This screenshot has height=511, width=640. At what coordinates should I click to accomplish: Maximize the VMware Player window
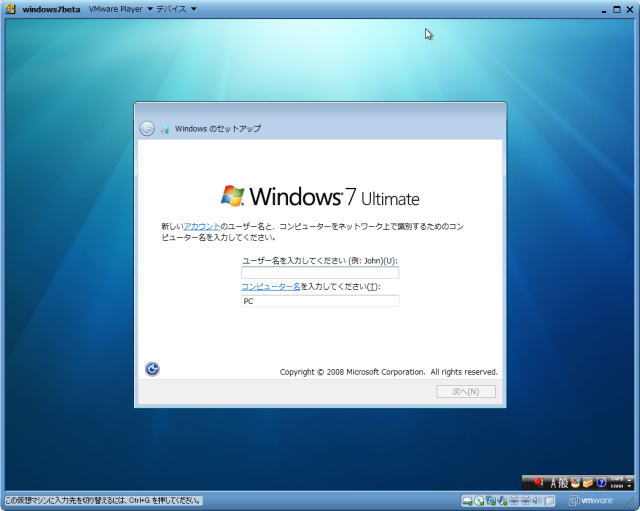point(616,9)
